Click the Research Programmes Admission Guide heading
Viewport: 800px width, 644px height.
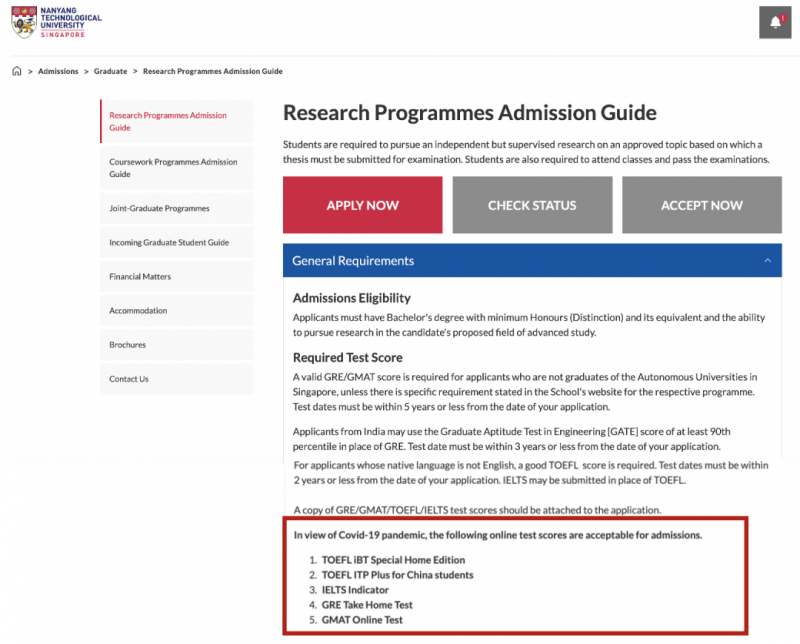[x=470, y=113]
